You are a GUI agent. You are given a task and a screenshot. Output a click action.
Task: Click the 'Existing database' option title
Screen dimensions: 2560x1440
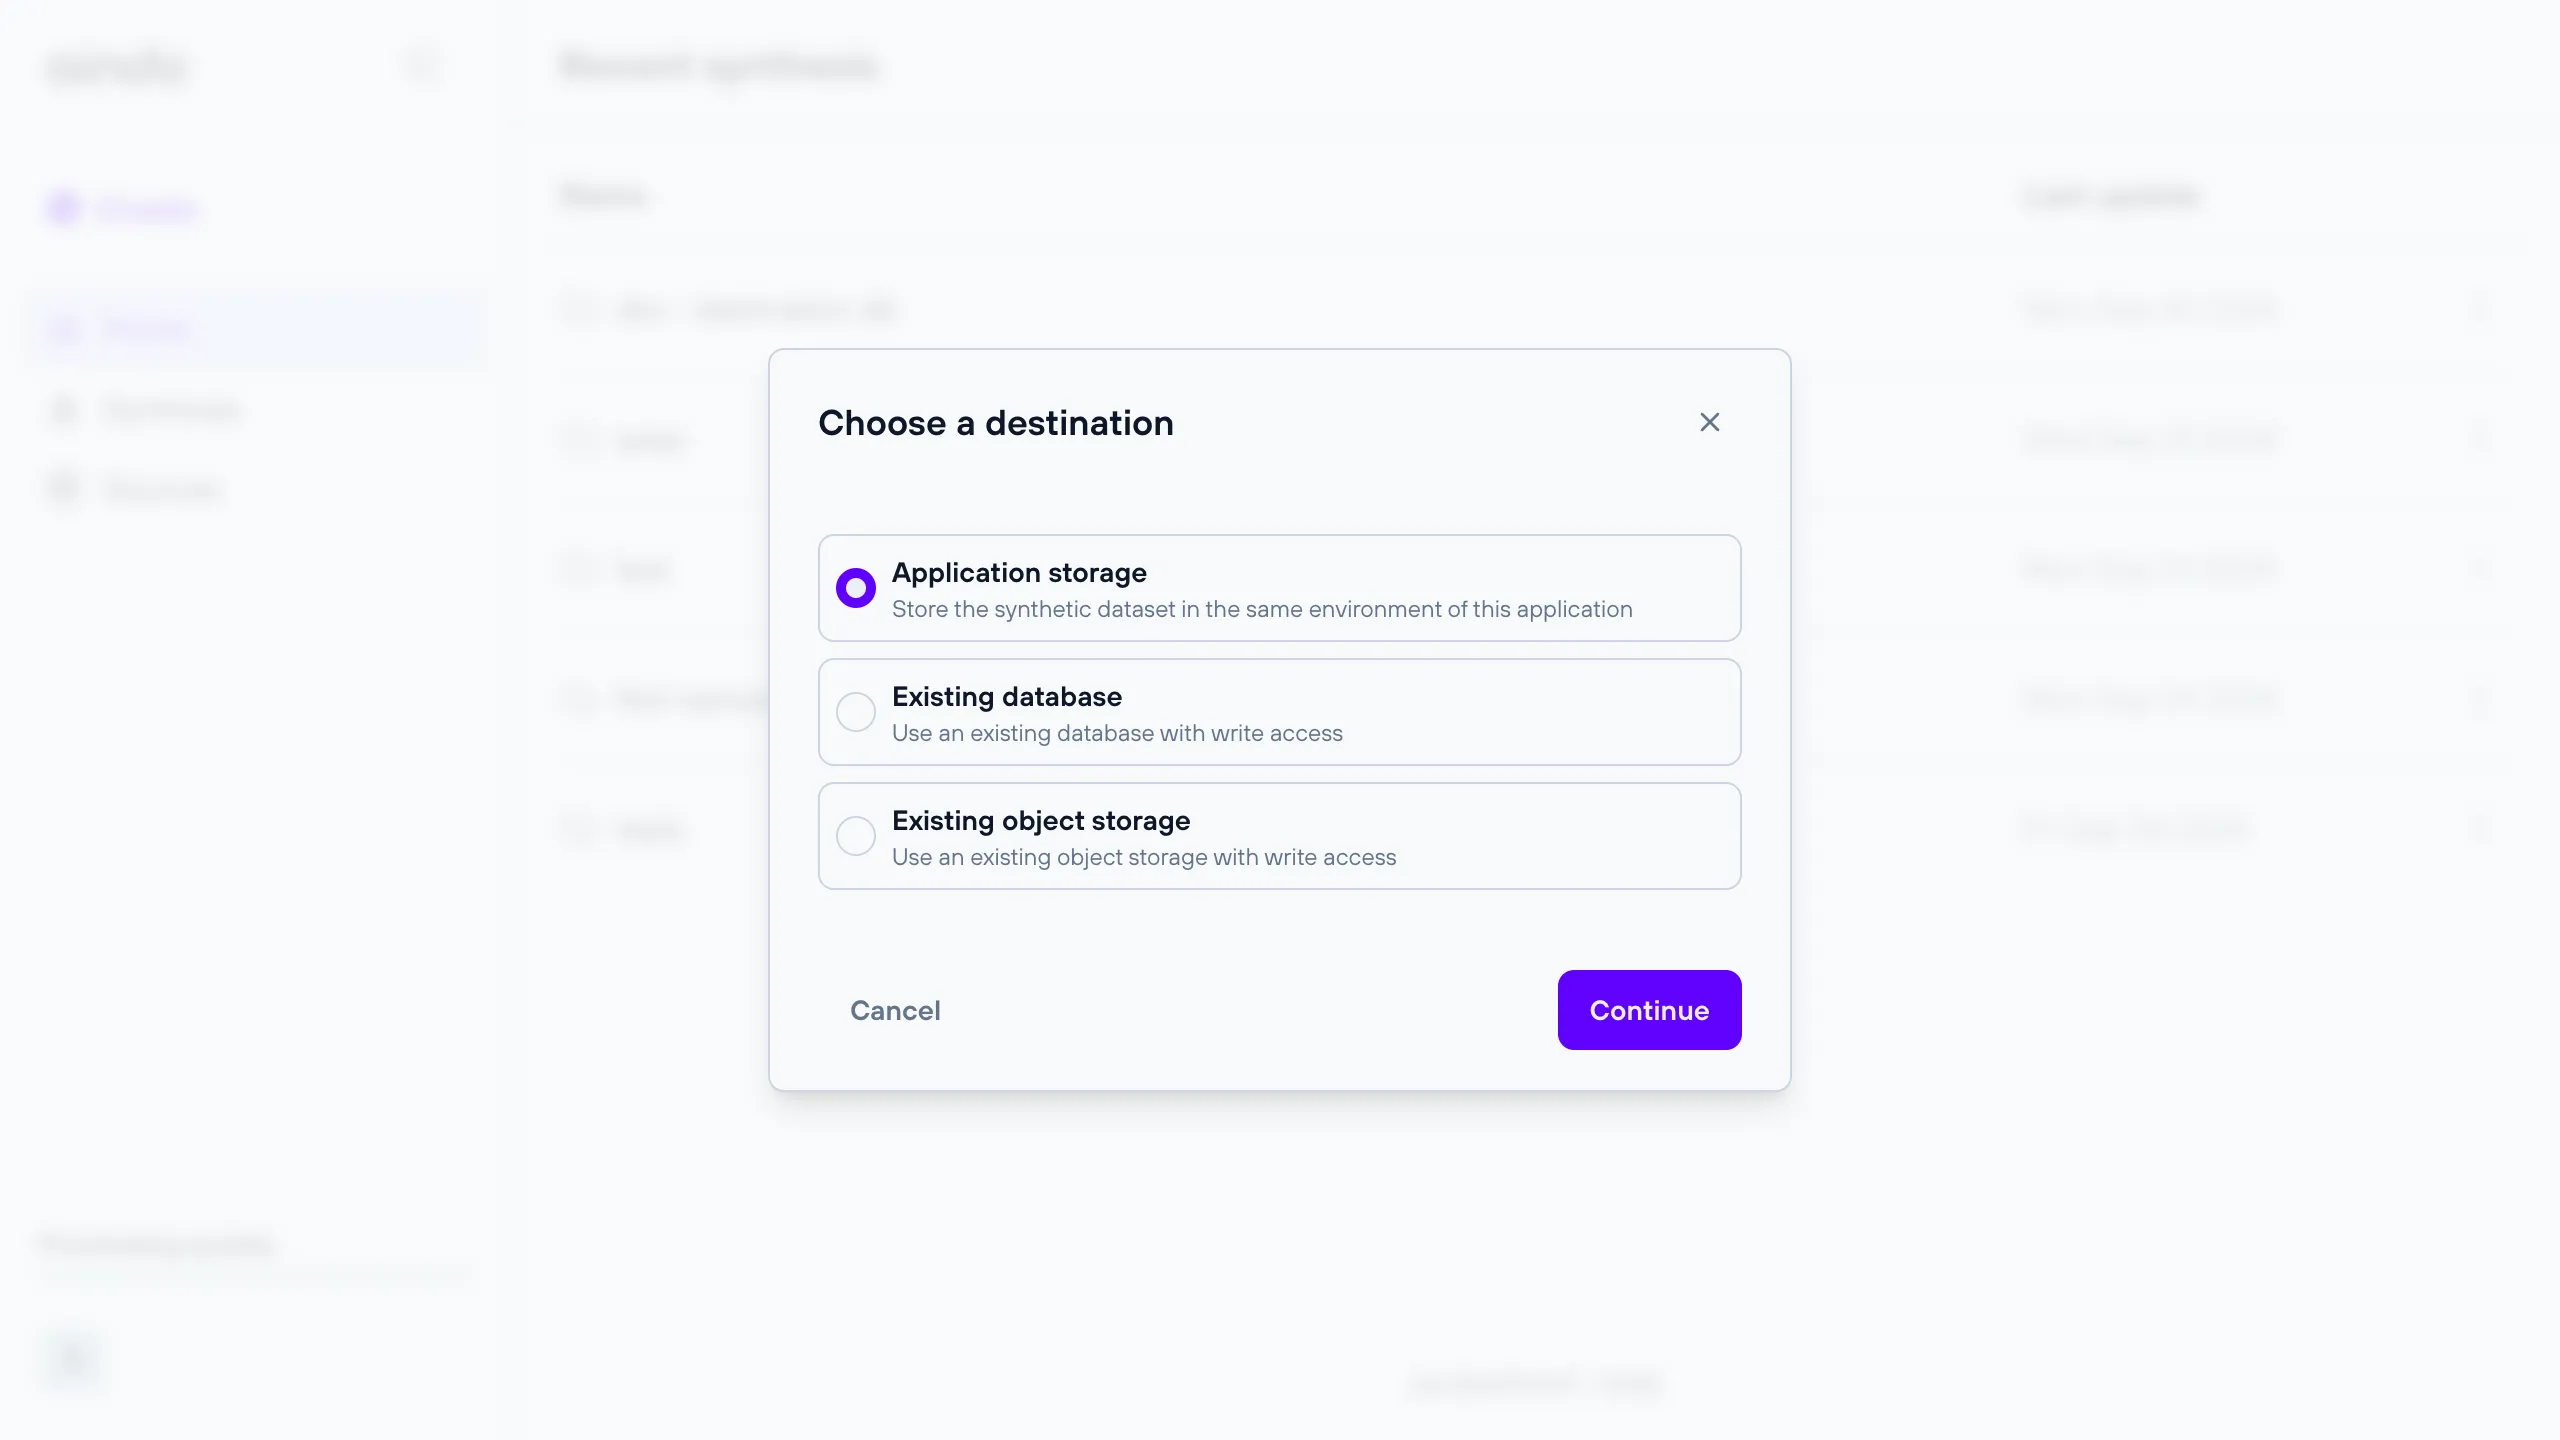pyautogui.click(x=1006, y=697)
